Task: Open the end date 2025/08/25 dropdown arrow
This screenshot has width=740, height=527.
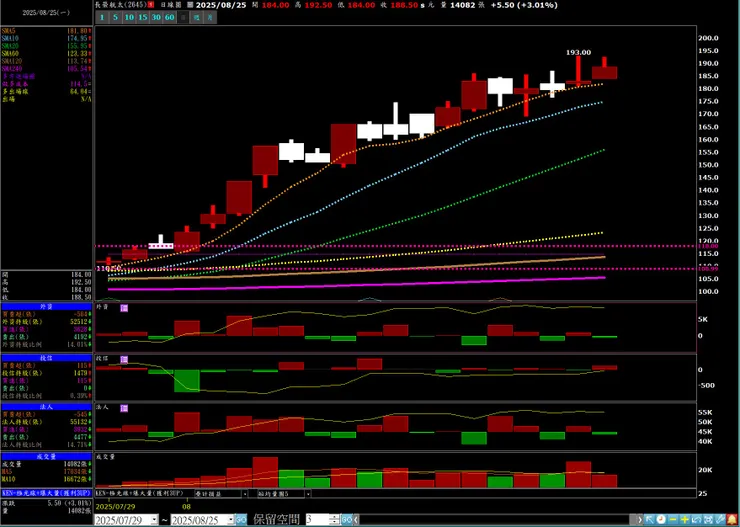Action: (x=231, y=519)
